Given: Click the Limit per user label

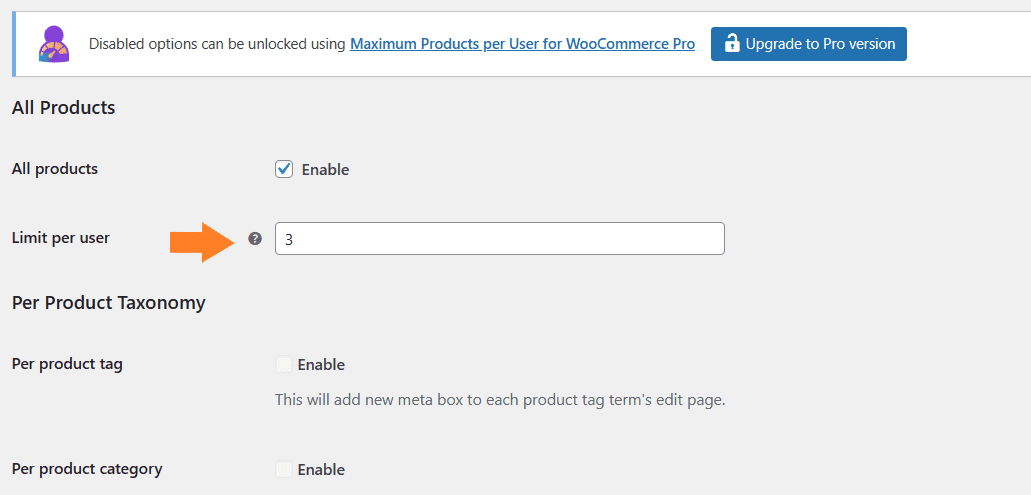Looking at the screenshot, I should tap(60, 238).
